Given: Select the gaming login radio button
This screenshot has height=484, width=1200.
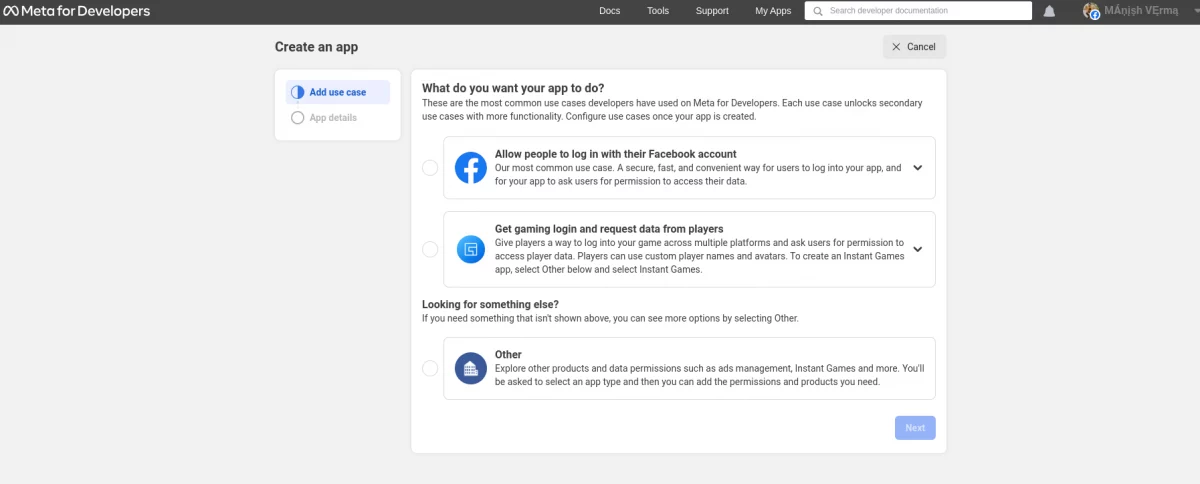Looking at the screenshot, I should (x=430, y=249).
